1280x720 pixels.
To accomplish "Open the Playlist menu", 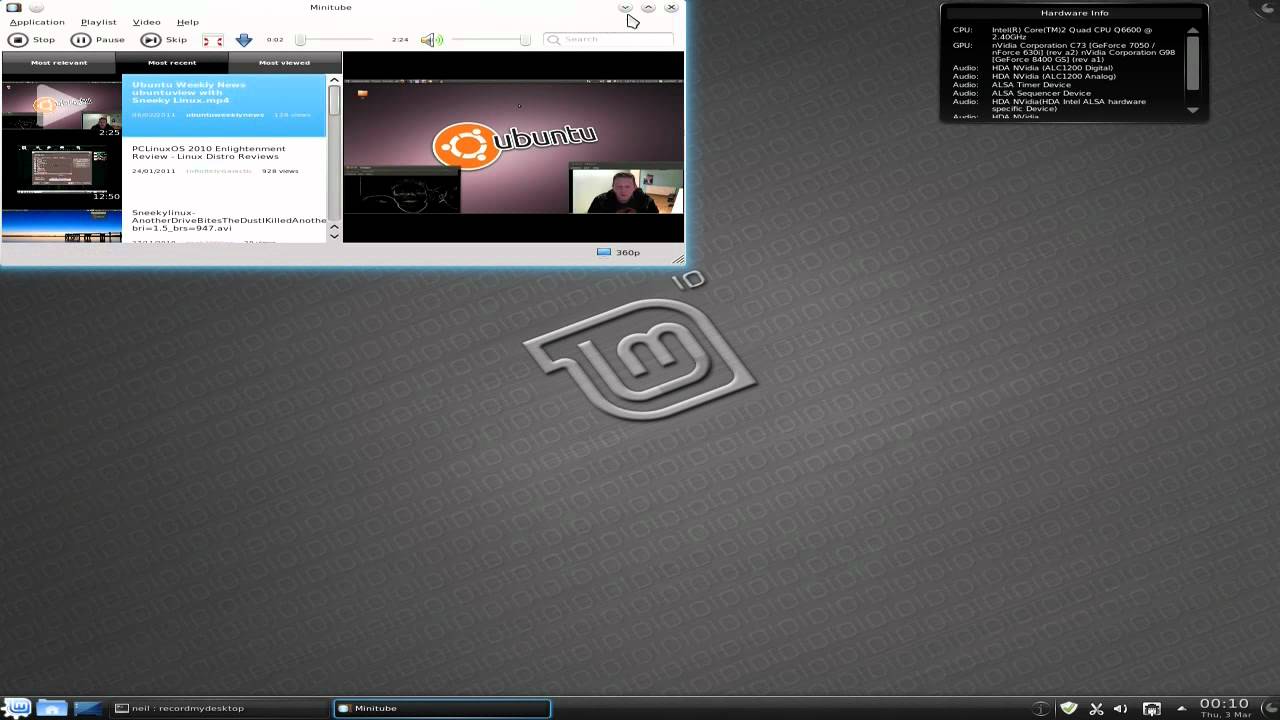I will point(99,22).
